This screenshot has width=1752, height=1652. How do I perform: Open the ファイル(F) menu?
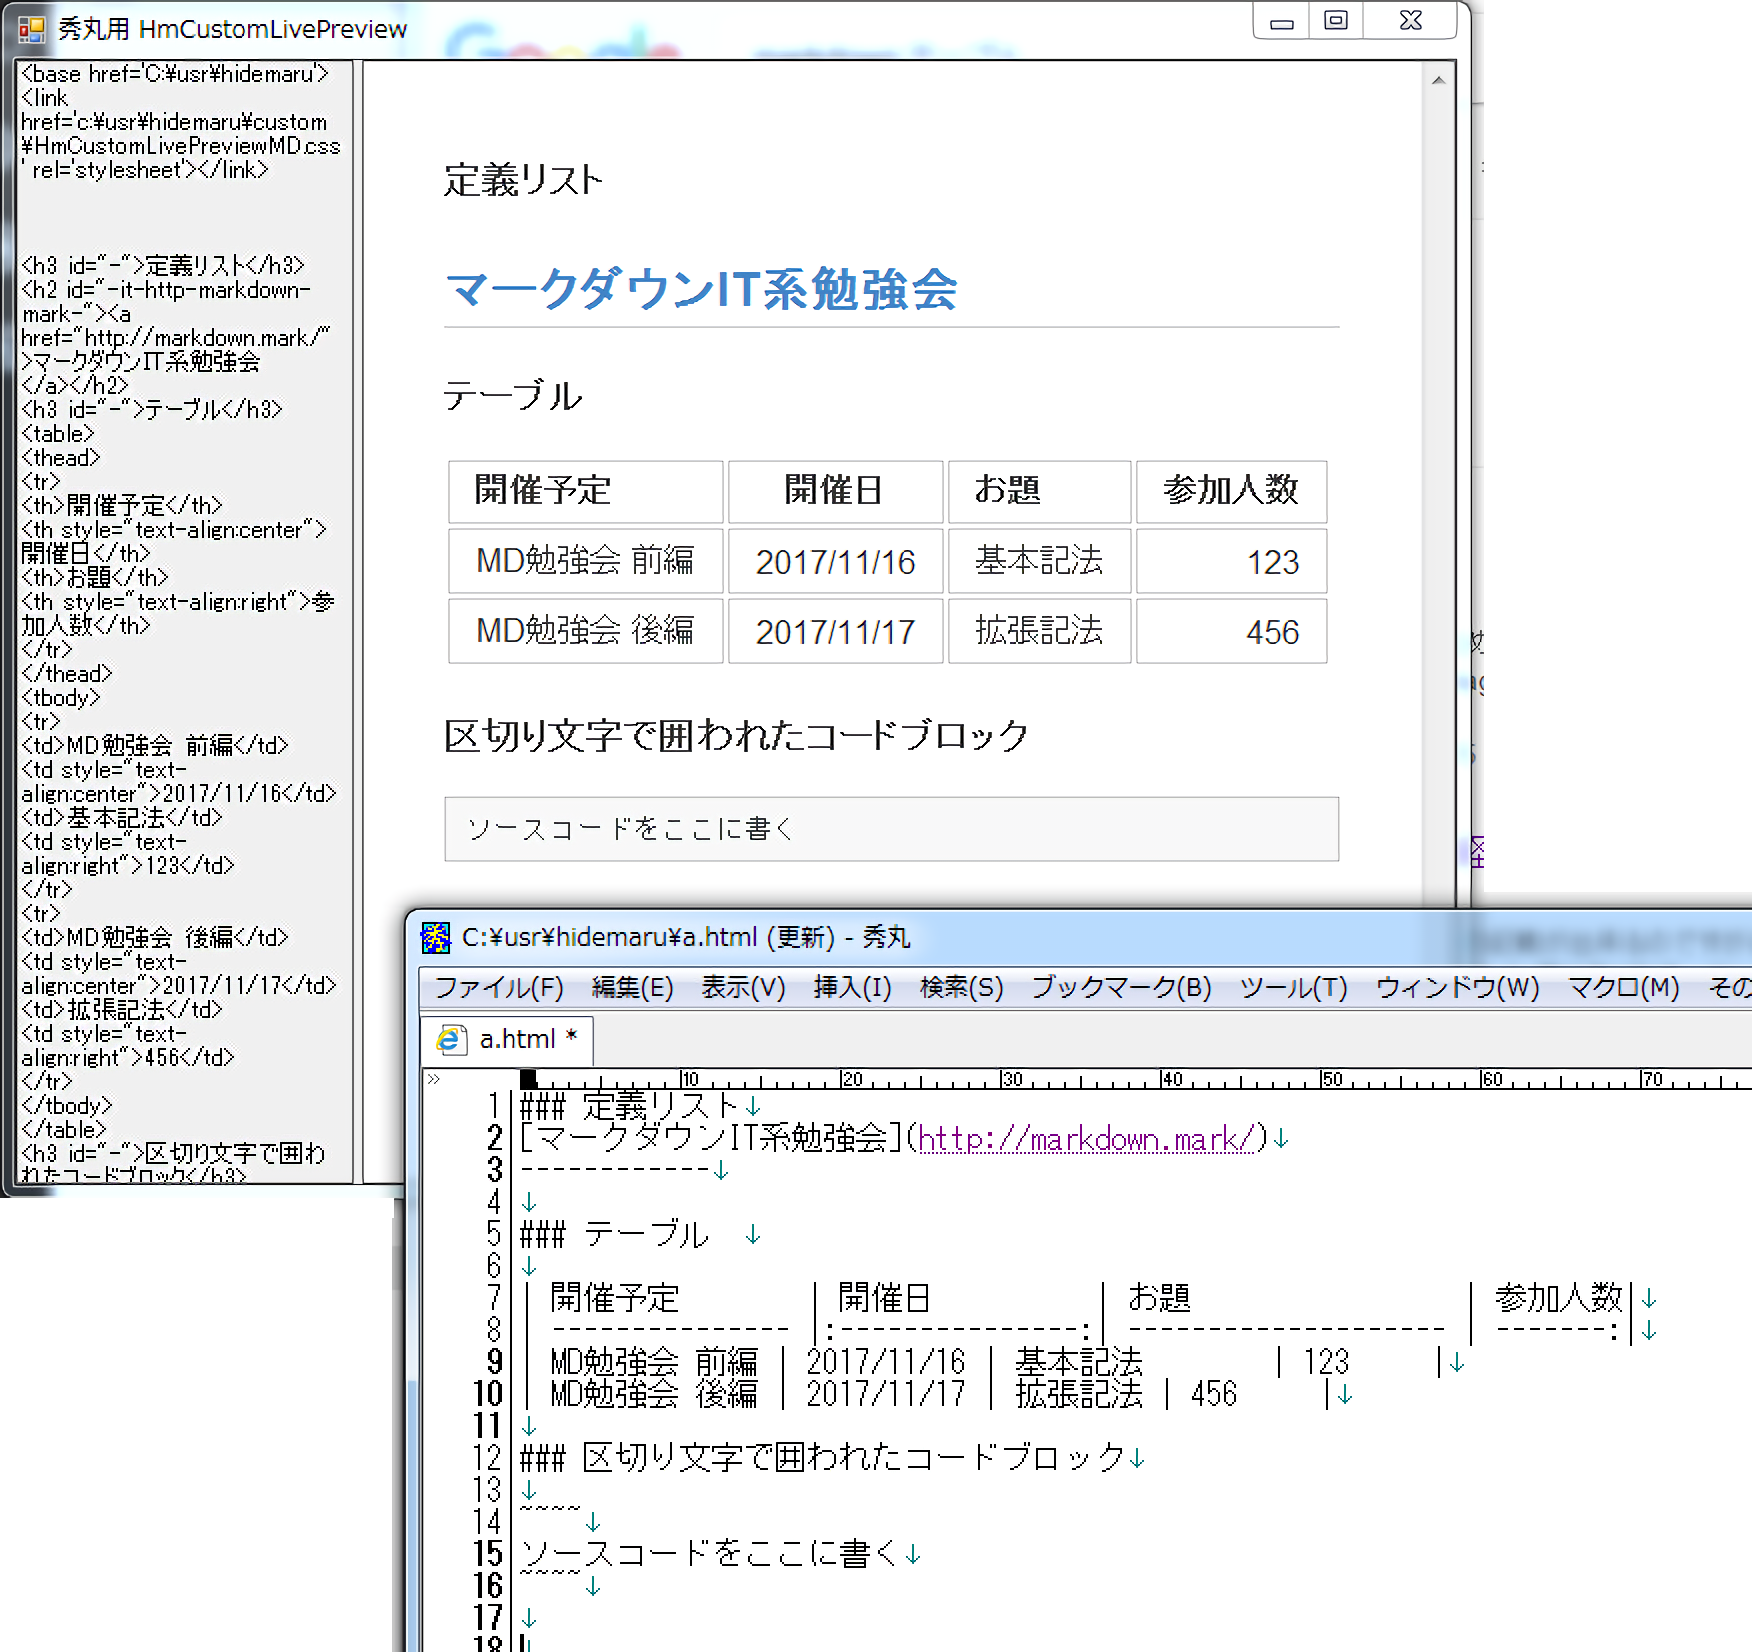[x=499, y=988]
